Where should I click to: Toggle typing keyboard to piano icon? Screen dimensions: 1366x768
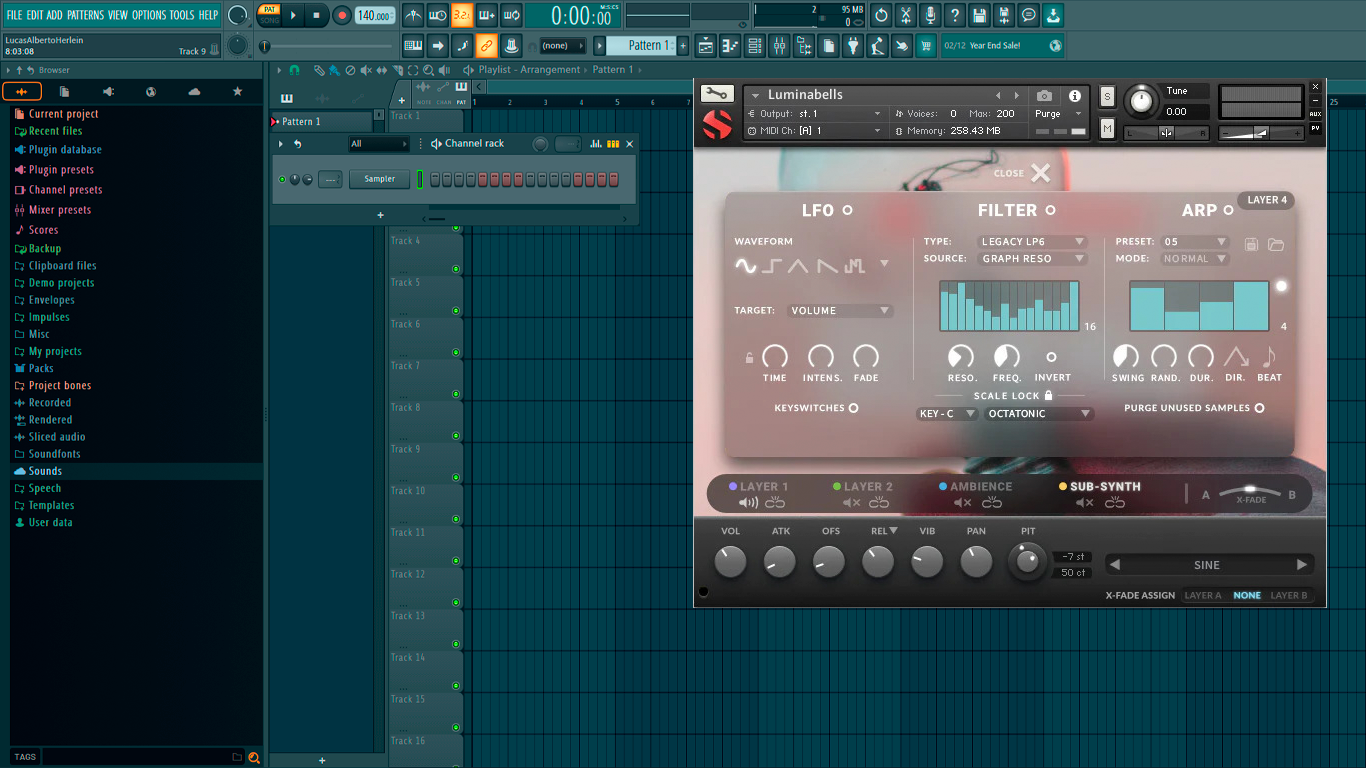point(413,45)
